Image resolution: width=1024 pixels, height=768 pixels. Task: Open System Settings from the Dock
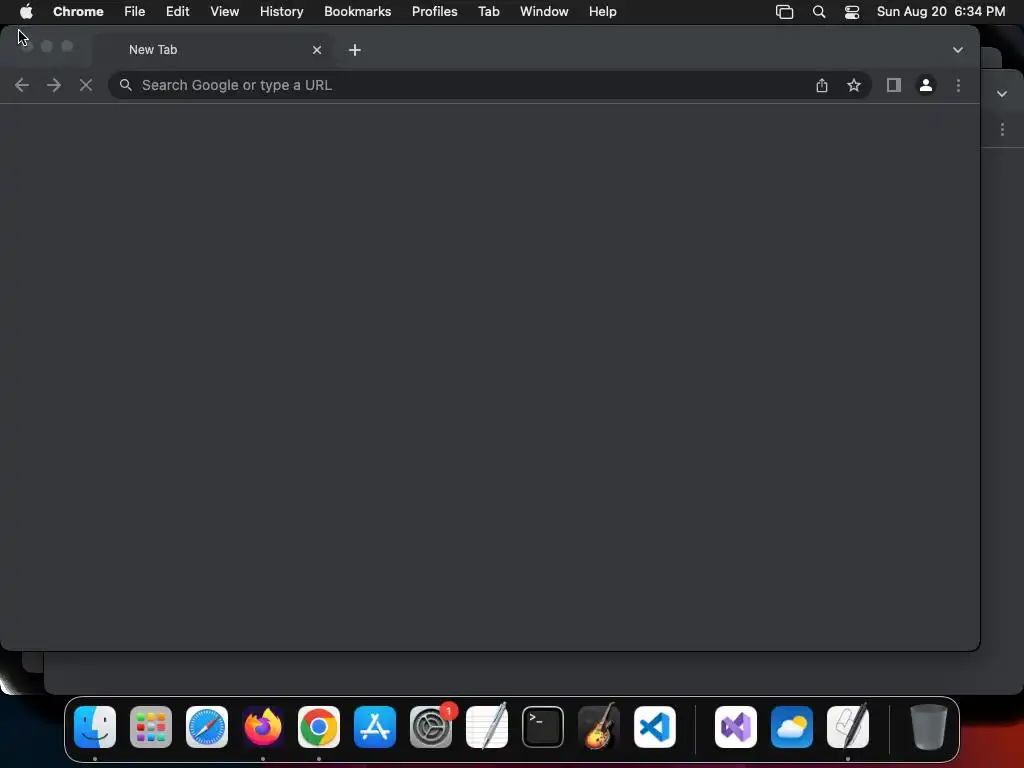click(x=431, y=727)
